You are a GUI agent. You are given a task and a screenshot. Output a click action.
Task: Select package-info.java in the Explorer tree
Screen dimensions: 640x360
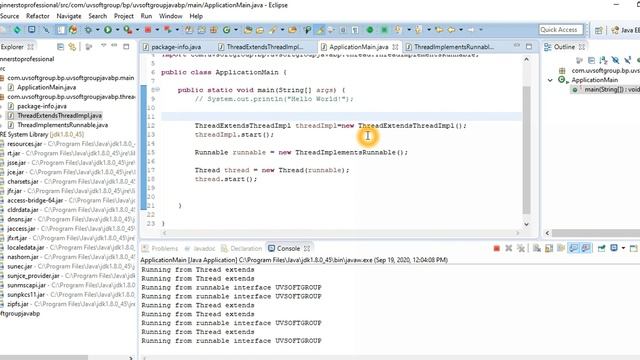click(x=42, y=106)
